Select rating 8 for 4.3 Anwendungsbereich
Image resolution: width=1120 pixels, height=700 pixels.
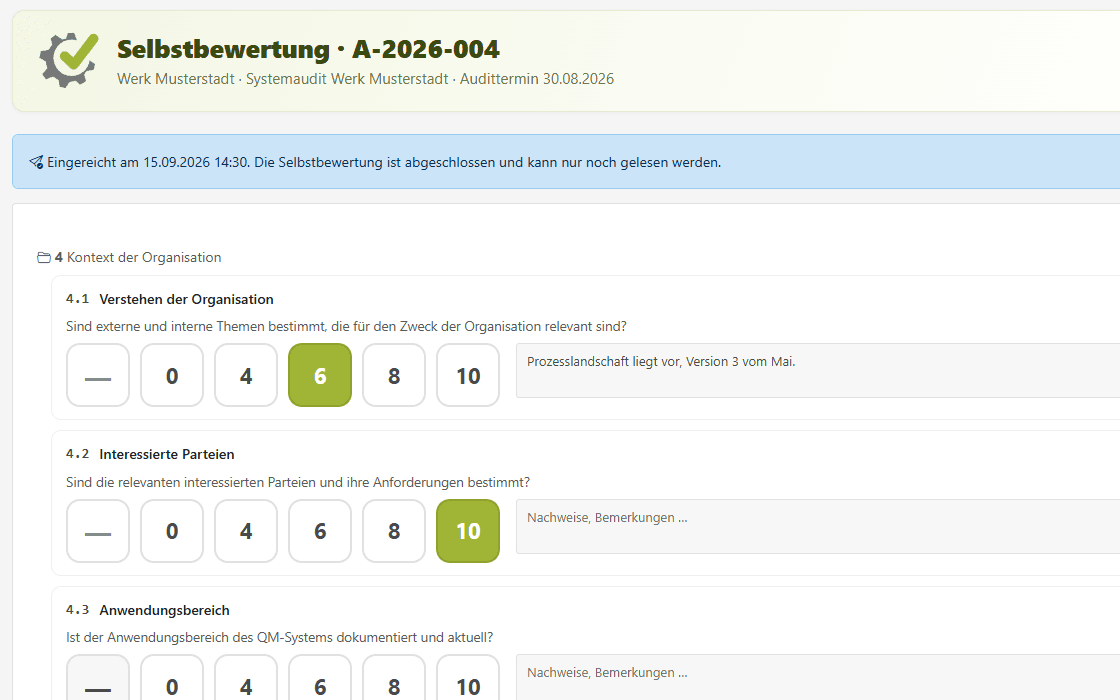coord(394,678)
